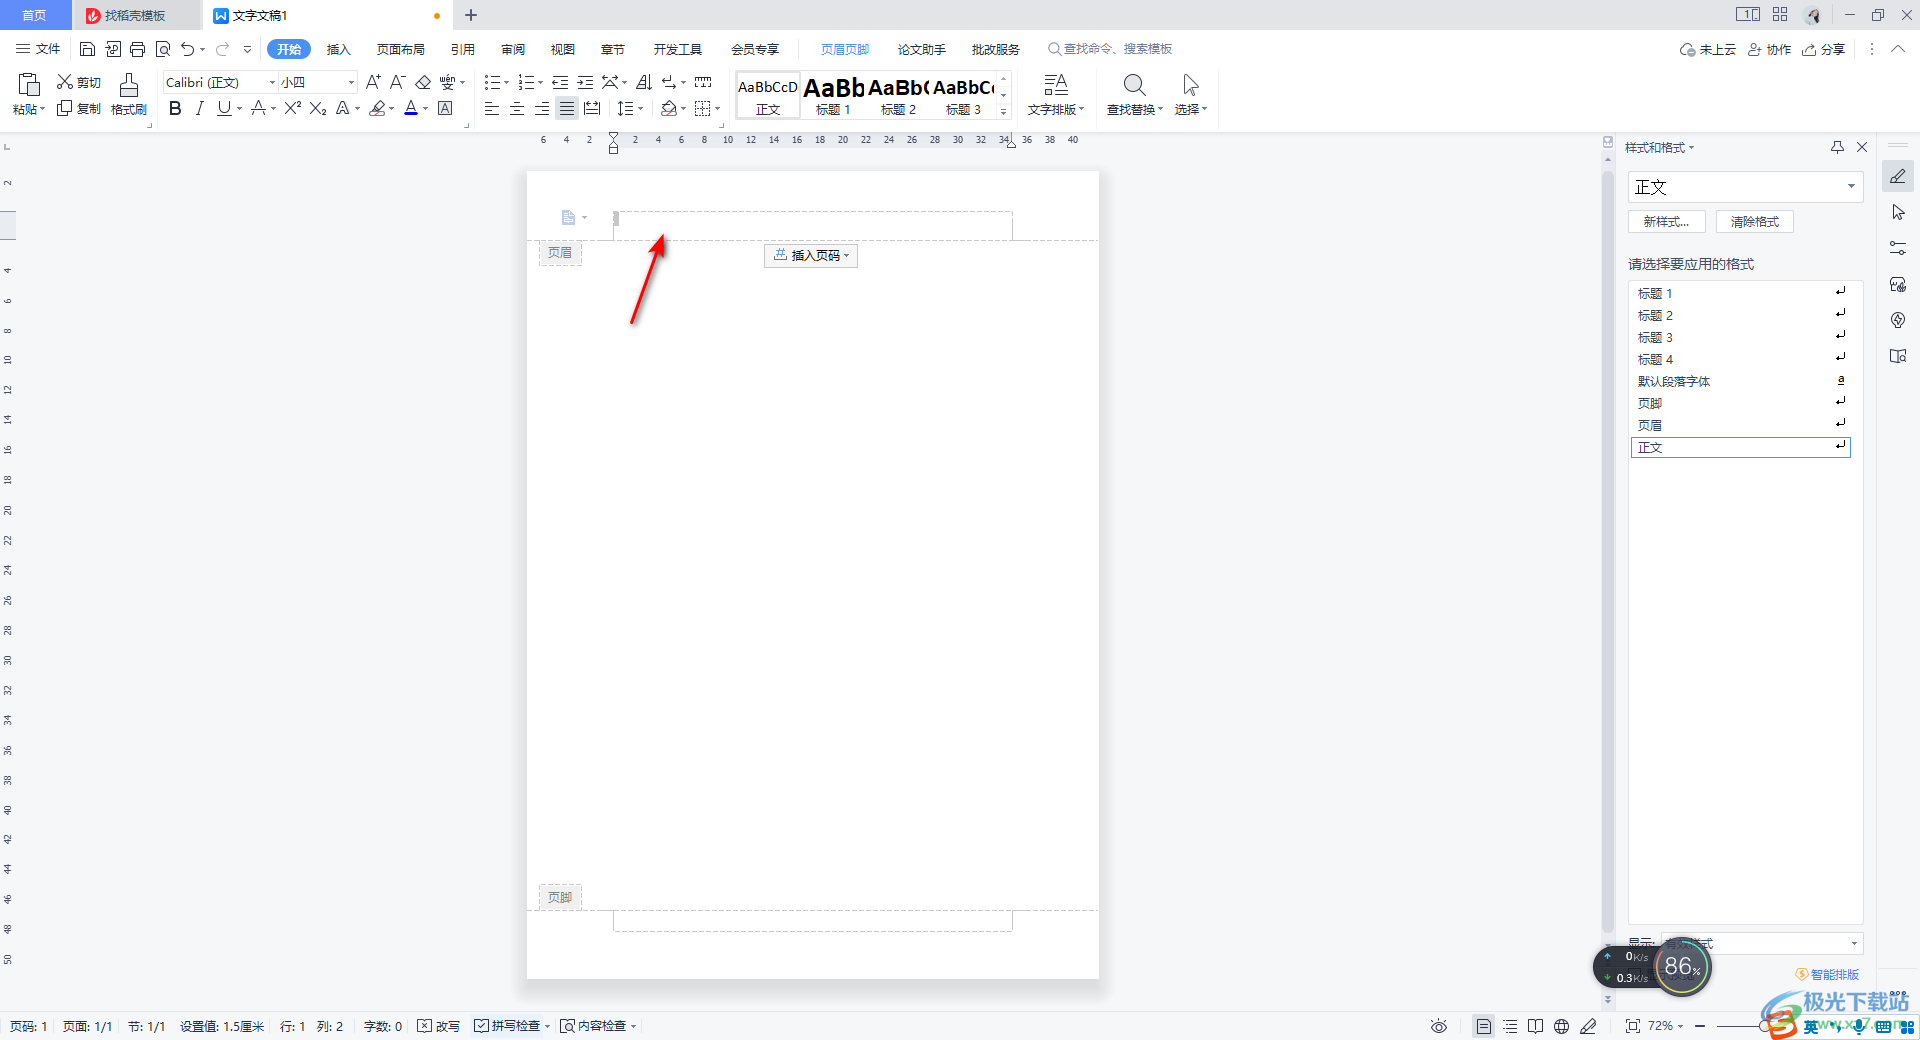The image size is (1920, 1040).
Task: Toggle Italic formatting
Action: click(x=199, y=108)
